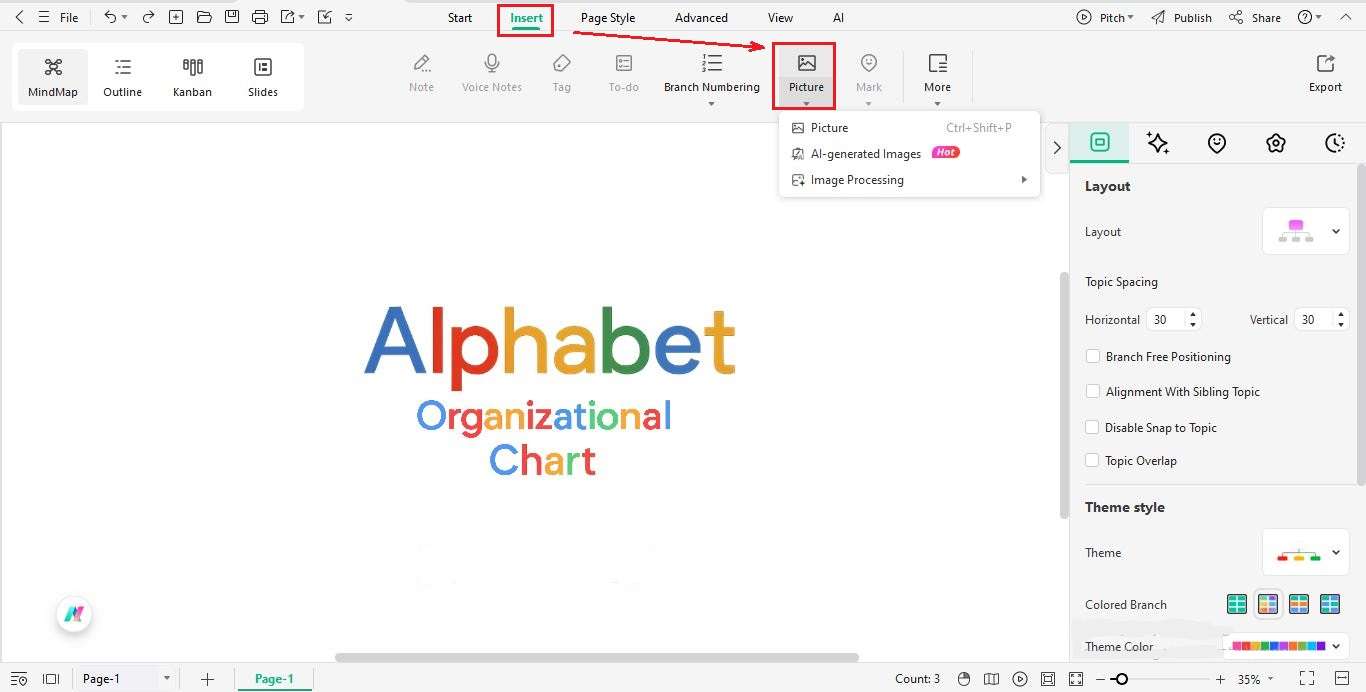Open the View tab
The height and width of the screenshot is (692, 1366).
pyautogui.click(x=780, y=18)
